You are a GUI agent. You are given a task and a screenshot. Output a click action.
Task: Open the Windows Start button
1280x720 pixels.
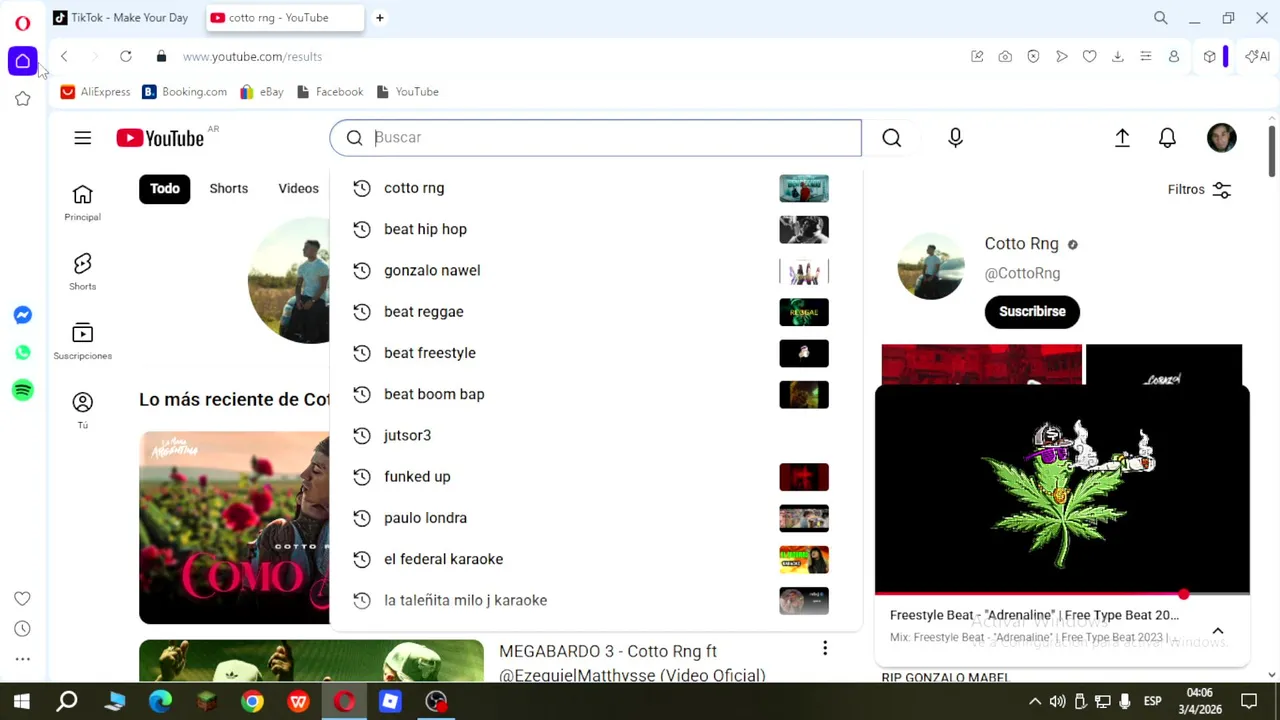click(x=21, y=701)
